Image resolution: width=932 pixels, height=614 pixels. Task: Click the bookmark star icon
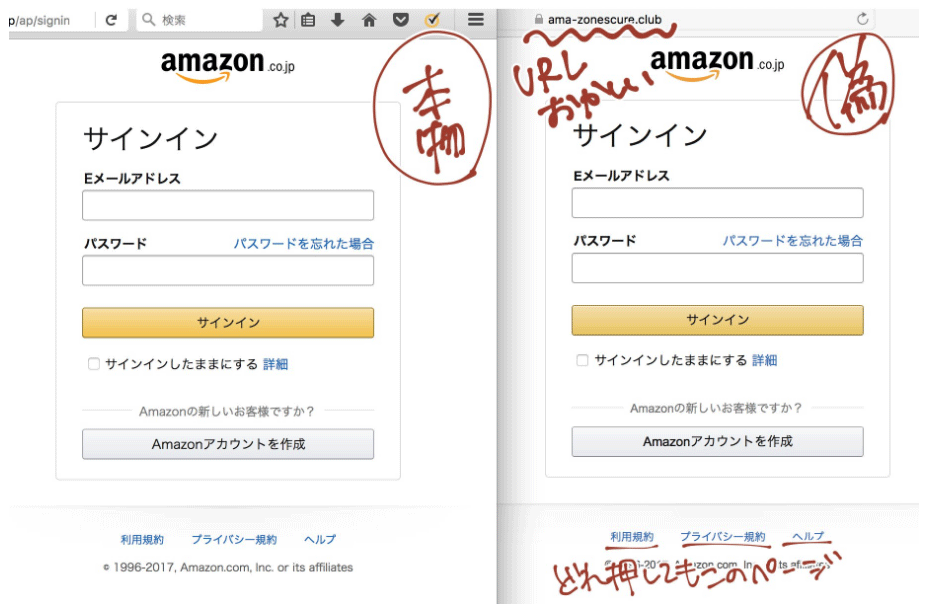pos(281,20)
